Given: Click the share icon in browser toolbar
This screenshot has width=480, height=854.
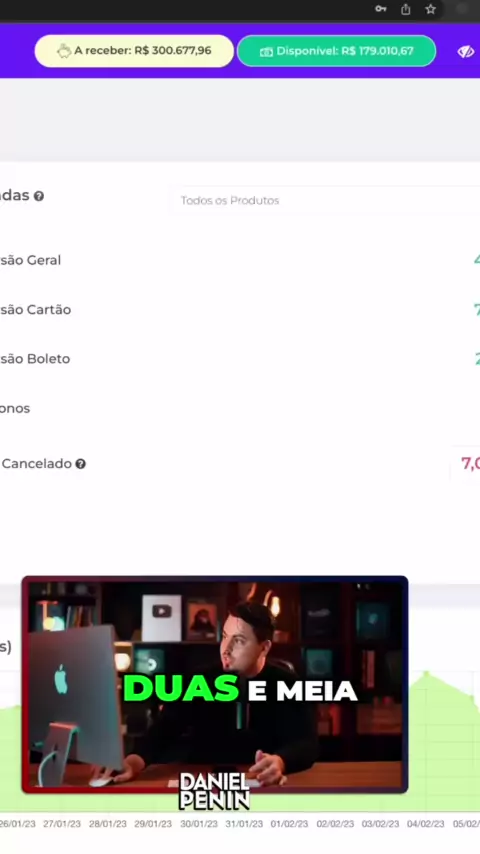Looking at the screenshot, I should tap(405, 9).
